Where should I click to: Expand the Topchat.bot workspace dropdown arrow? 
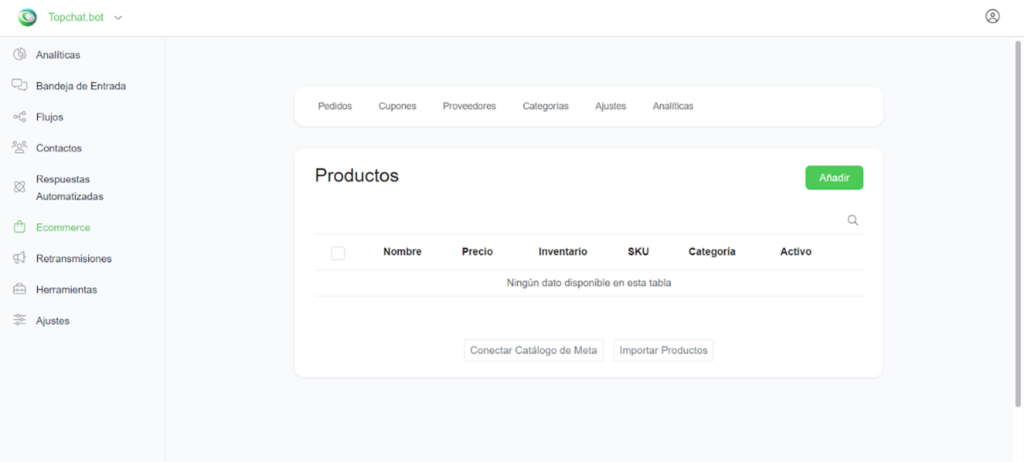click(x=119, y=18)
